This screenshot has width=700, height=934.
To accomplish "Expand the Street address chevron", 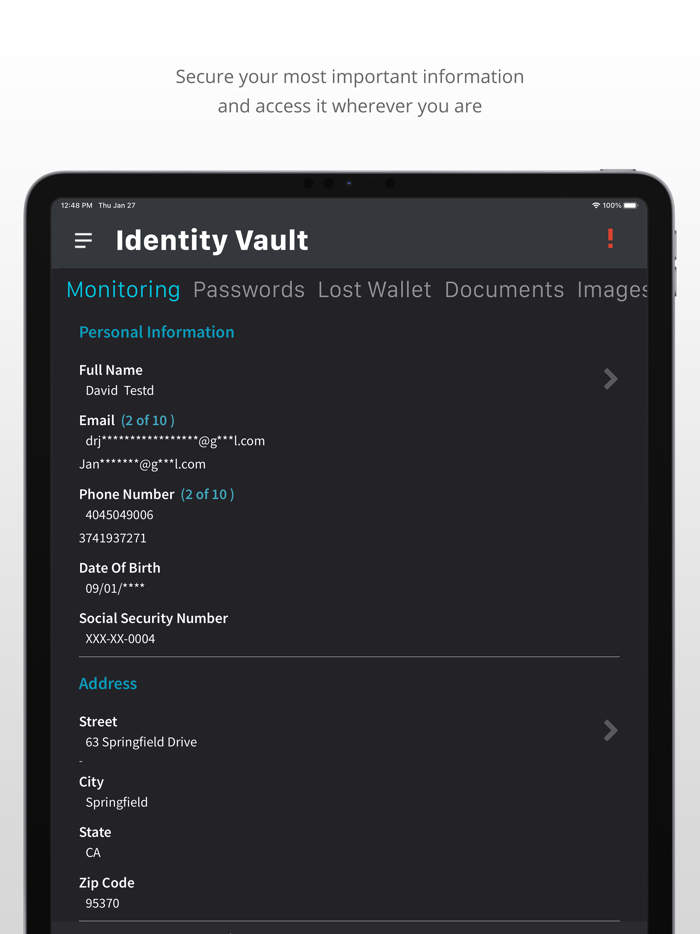I will click(x=611, y=730).
